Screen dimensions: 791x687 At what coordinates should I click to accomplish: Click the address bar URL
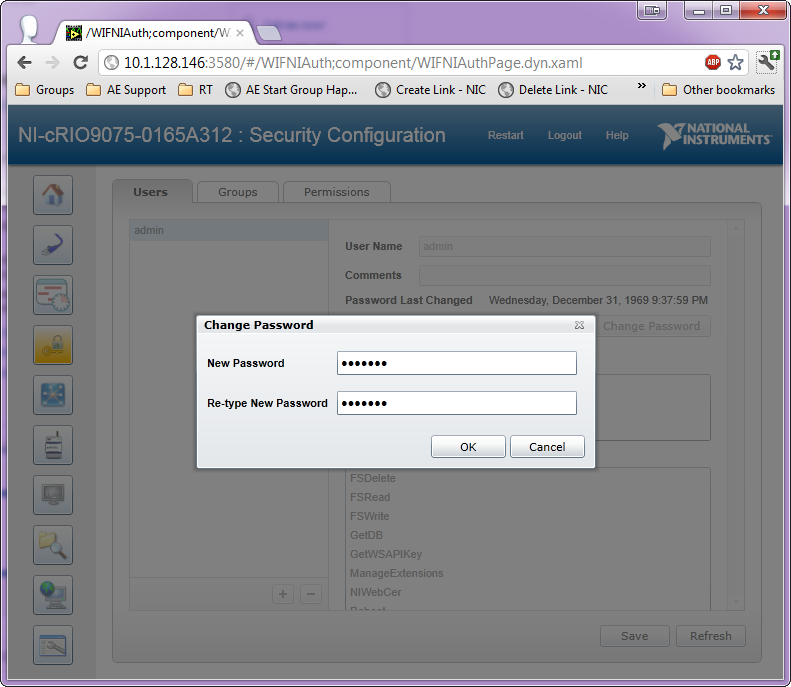coord(353,63)
